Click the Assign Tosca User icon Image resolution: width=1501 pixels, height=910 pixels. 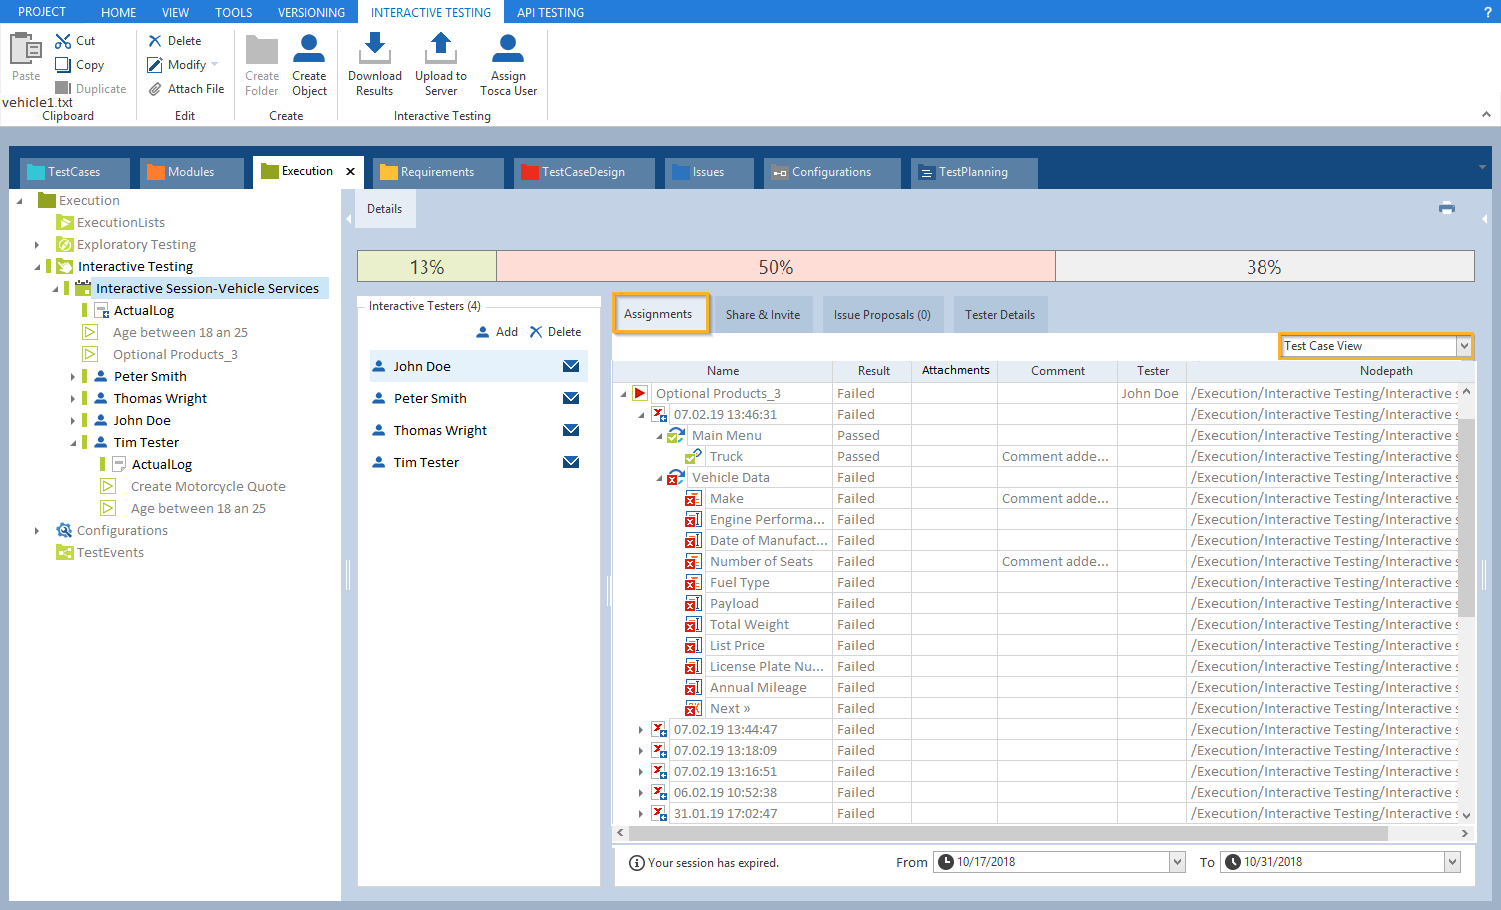508,50
